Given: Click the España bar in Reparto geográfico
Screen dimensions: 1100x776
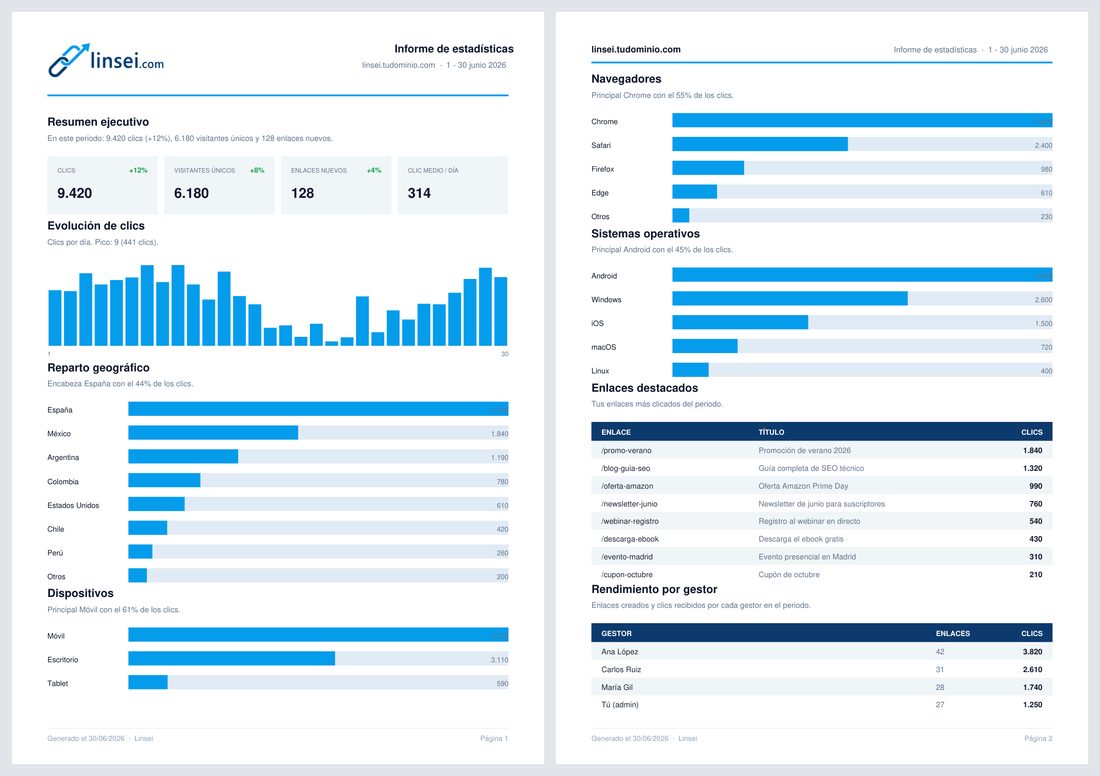Looking at the screenshot, I should [318, 409].
